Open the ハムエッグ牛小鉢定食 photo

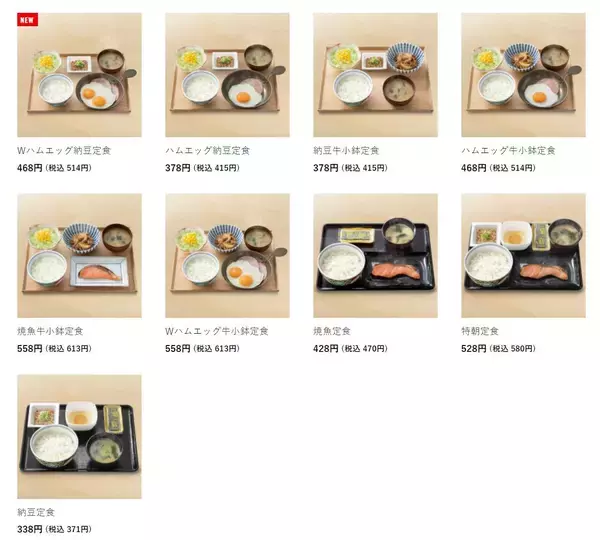pyautogui.click(x=523, y=75)
